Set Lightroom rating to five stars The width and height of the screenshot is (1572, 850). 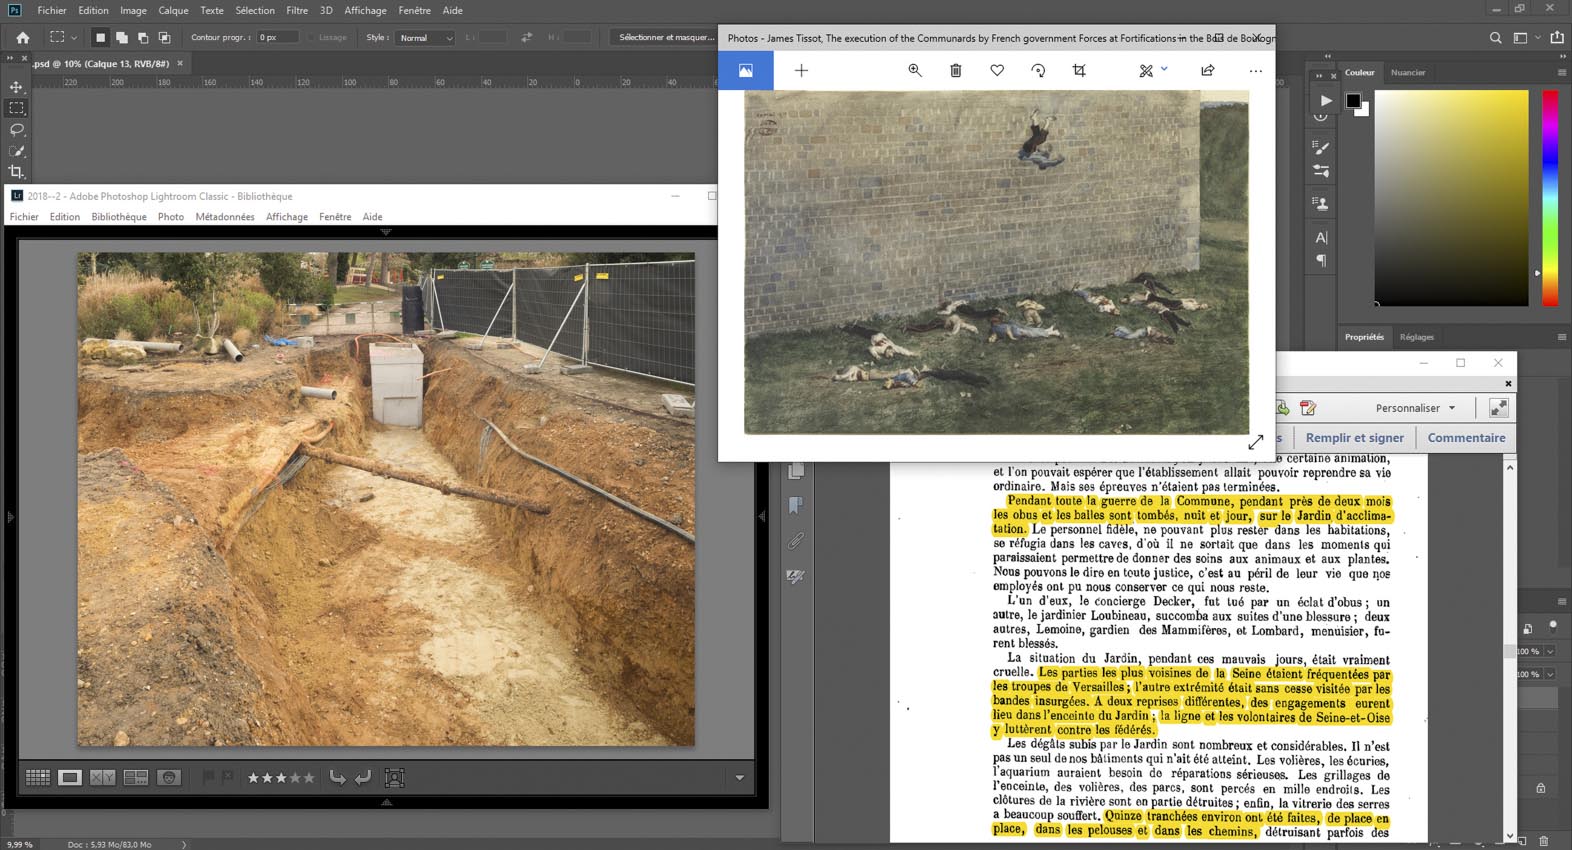309,777
